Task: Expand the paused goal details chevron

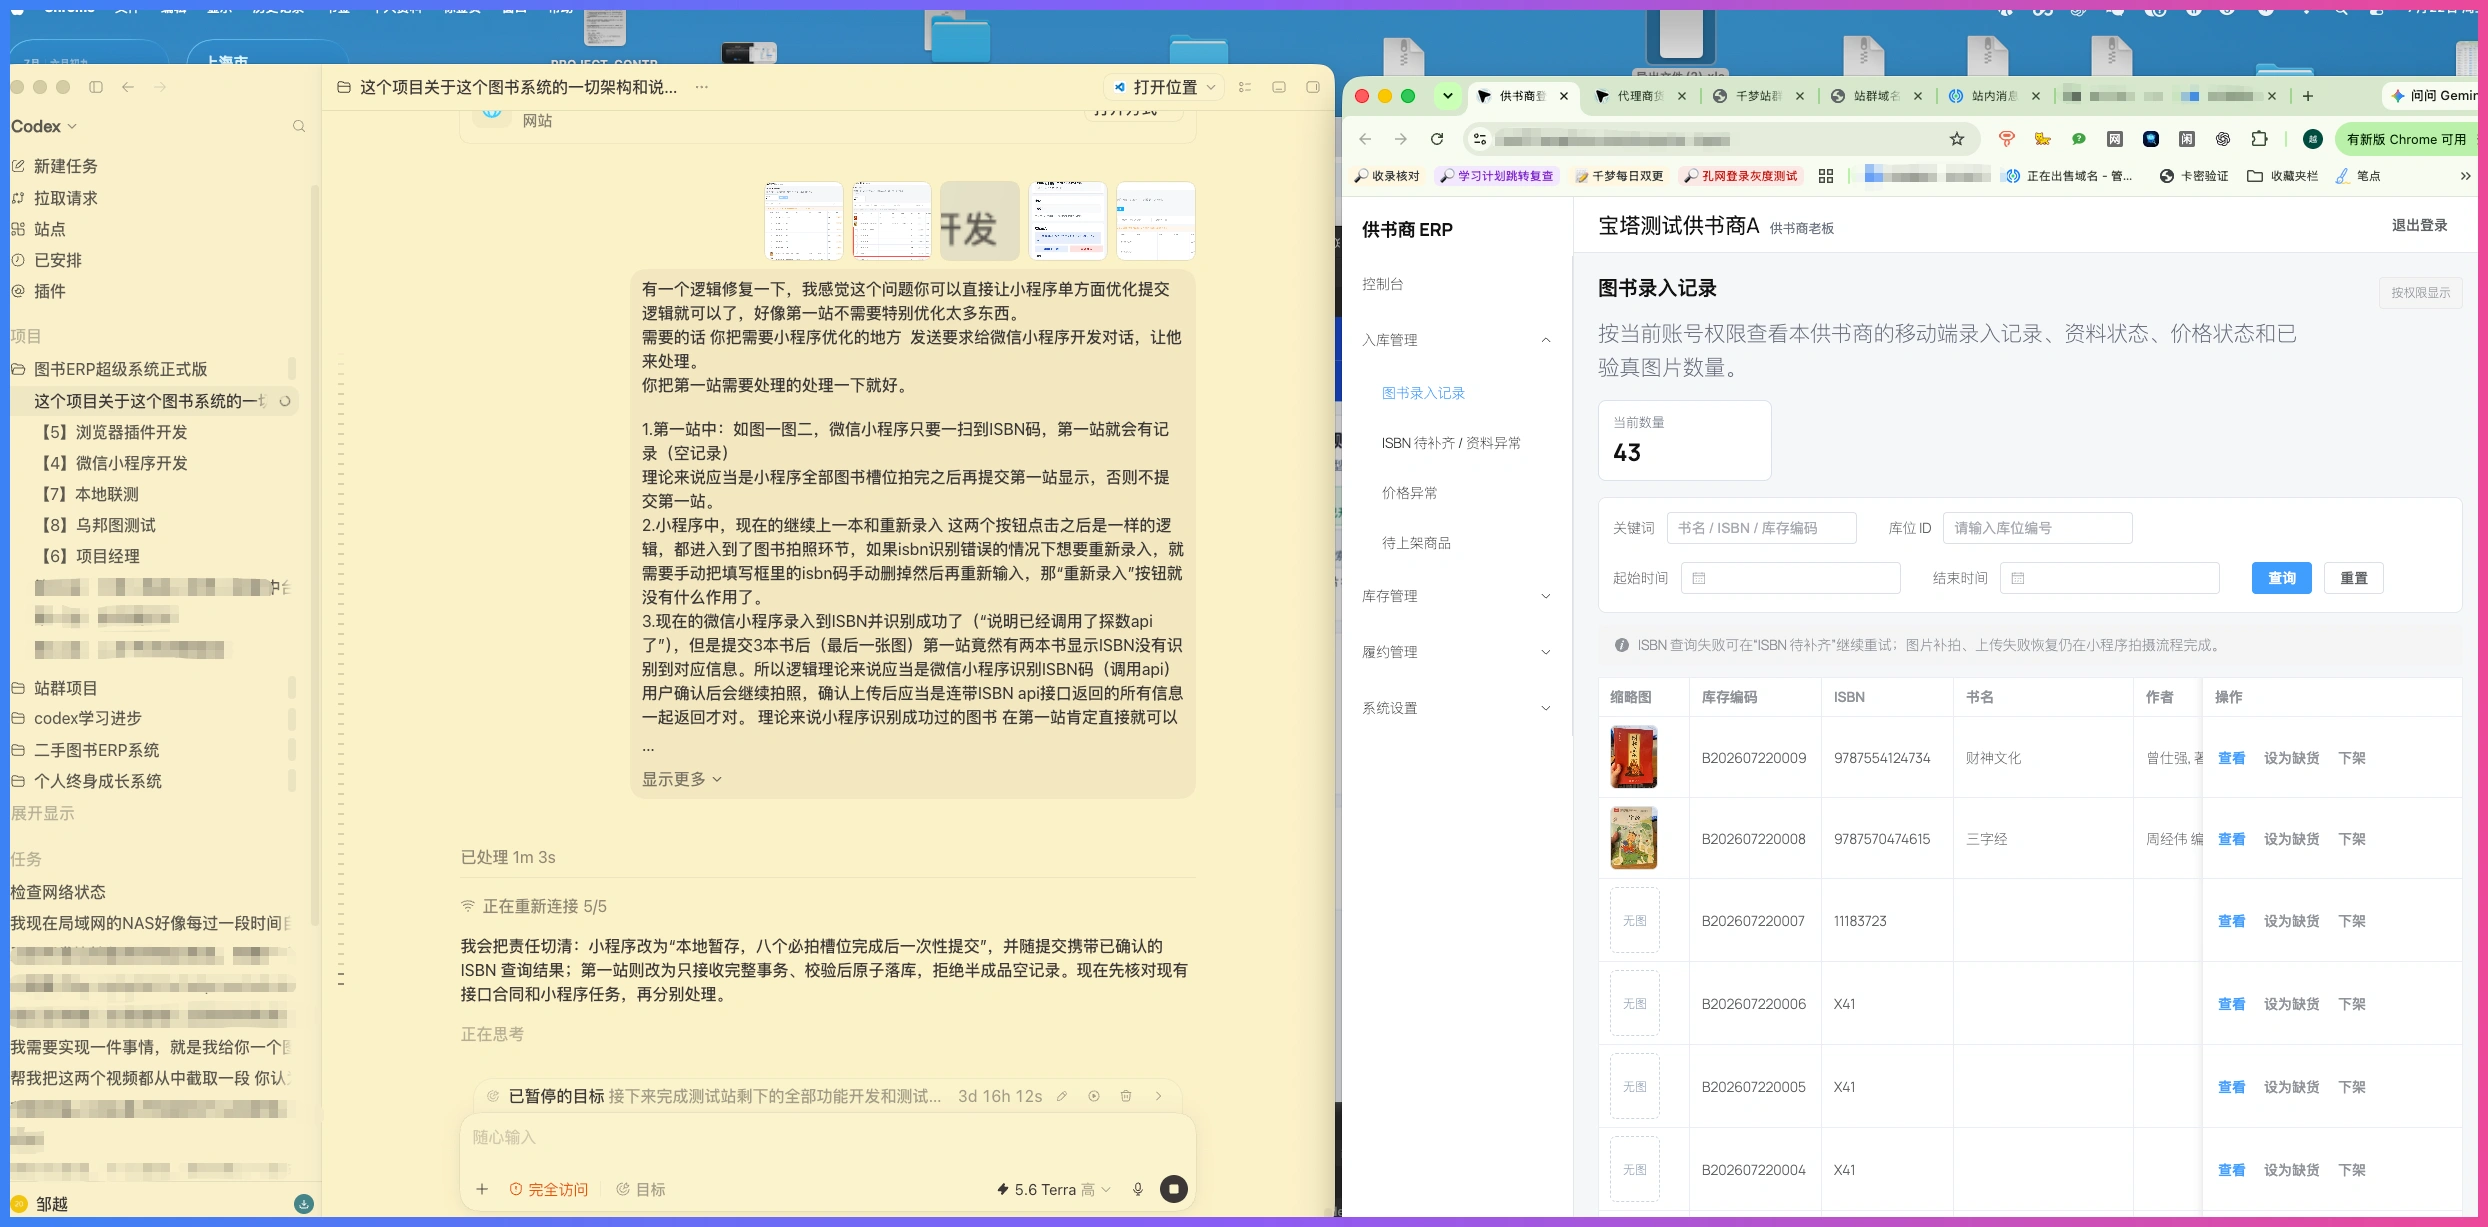Action: pyautogui.click(x=1159, y=1096)
